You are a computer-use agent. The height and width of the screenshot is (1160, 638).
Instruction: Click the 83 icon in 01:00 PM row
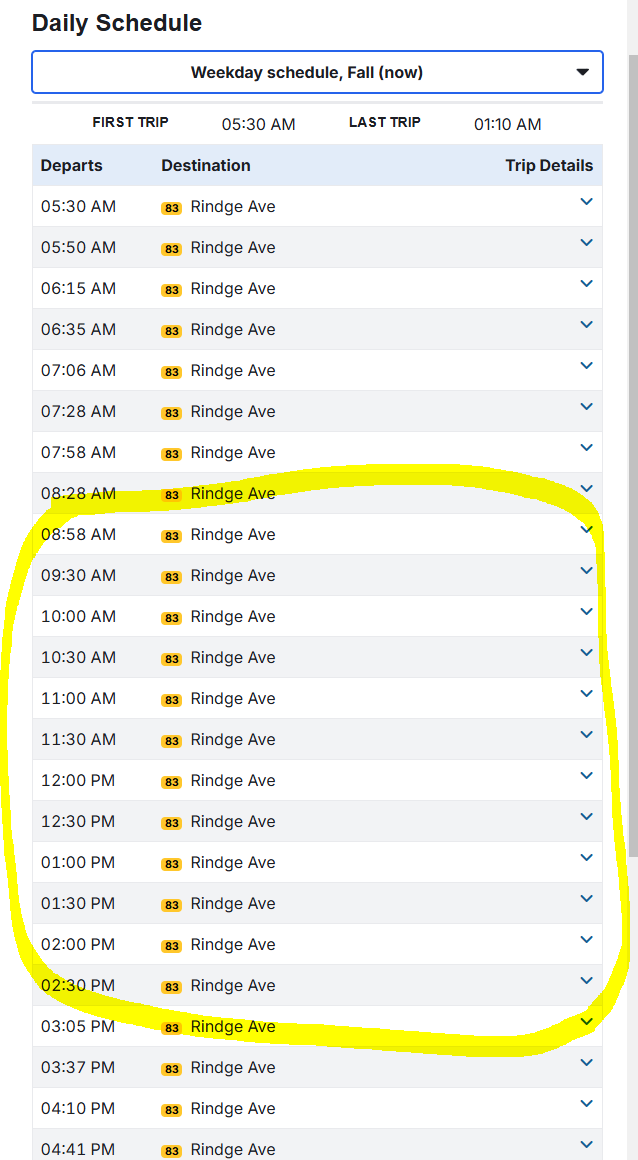(171, 864)
